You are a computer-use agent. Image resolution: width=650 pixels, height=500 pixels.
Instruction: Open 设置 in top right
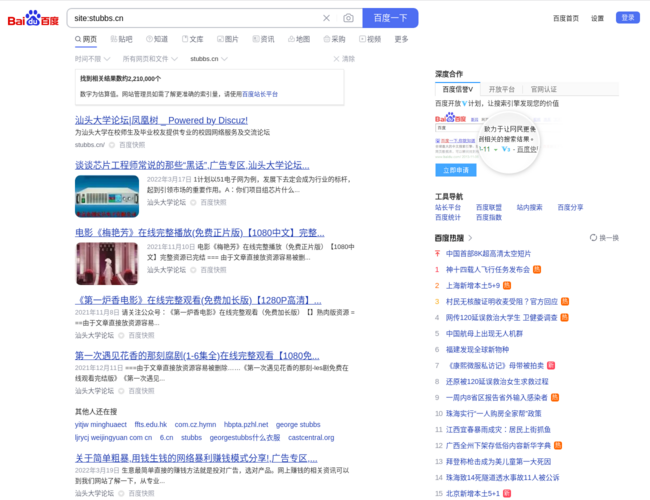[597, 18]
